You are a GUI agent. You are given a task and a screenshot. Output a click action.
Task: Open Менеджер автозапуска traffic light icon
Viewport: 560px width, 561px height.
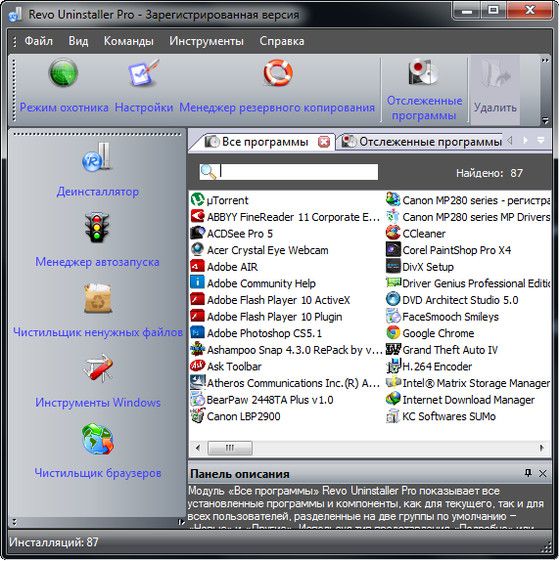coord(97,228)
